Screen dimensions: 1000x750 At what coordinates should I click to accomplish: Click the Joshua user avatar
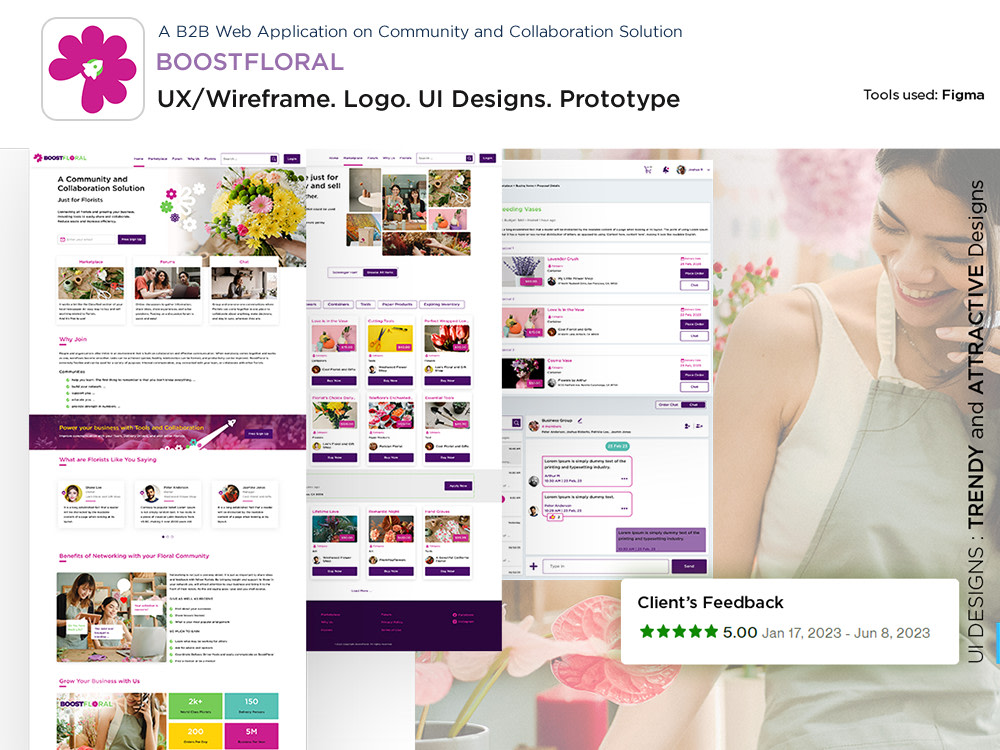point(680,170)
